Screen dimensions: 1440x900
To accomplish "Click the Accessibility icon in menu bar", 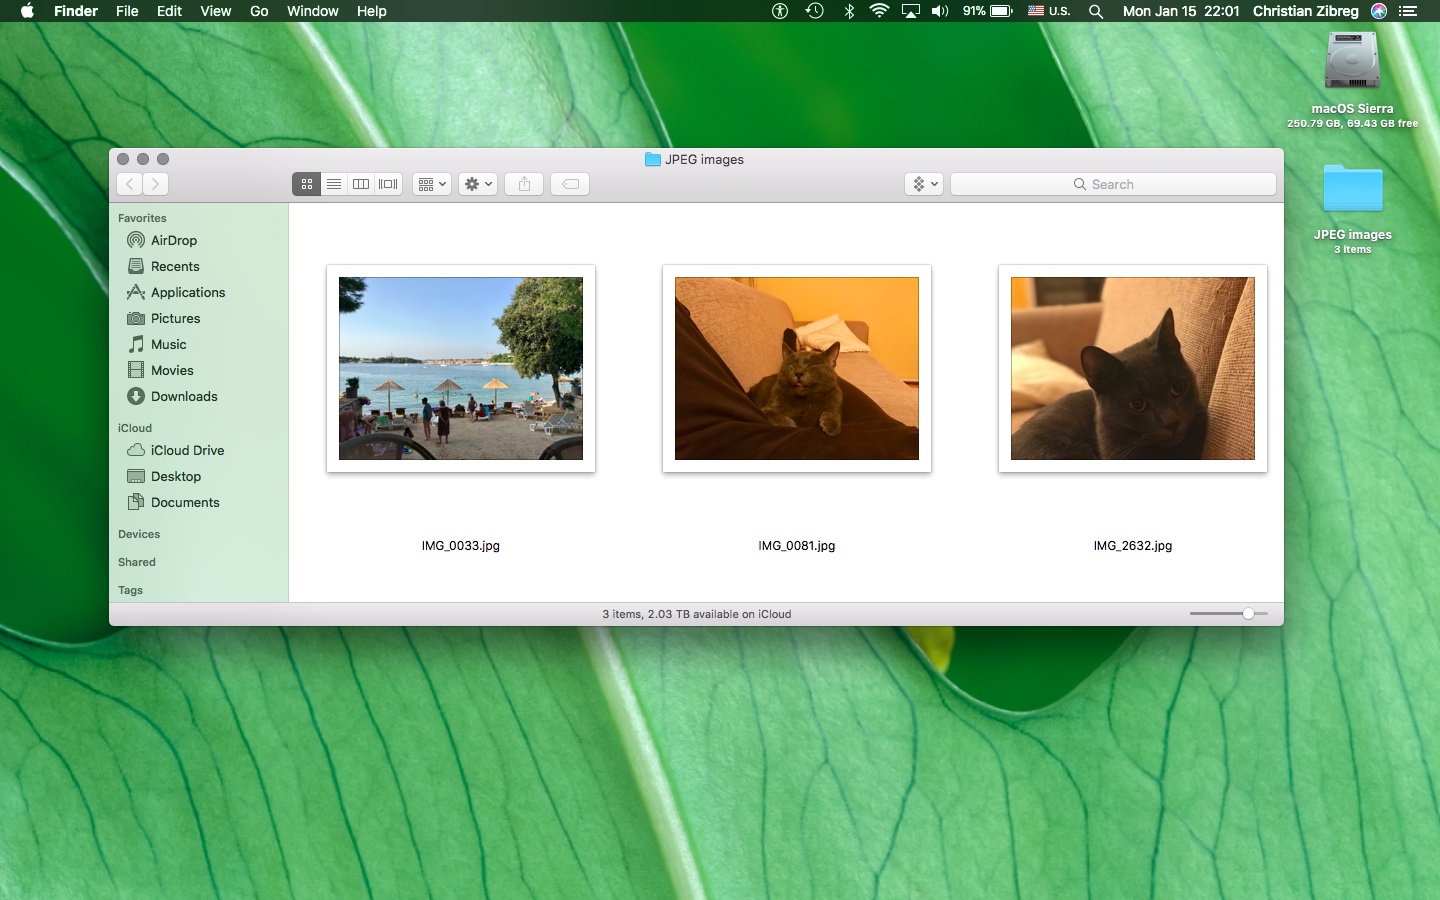I will click(x=780, y=11).
